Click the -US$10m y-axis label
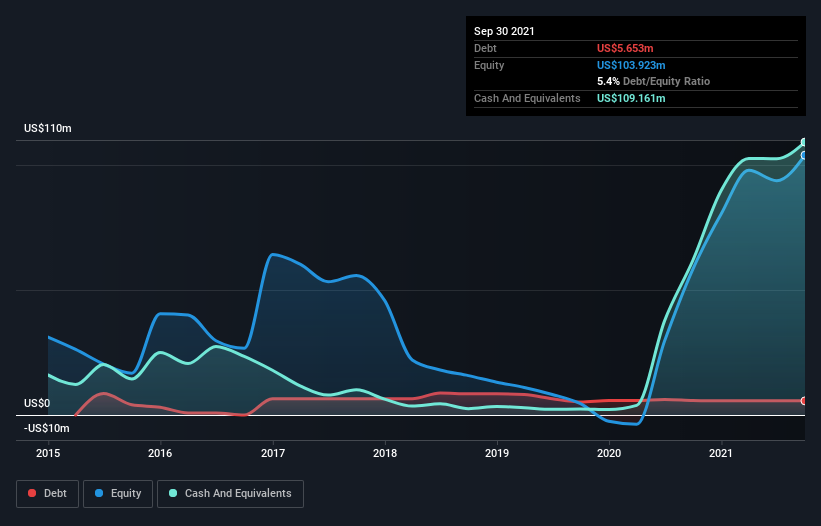The width and height of the screenshot is (821, 526). coord(47,429)
